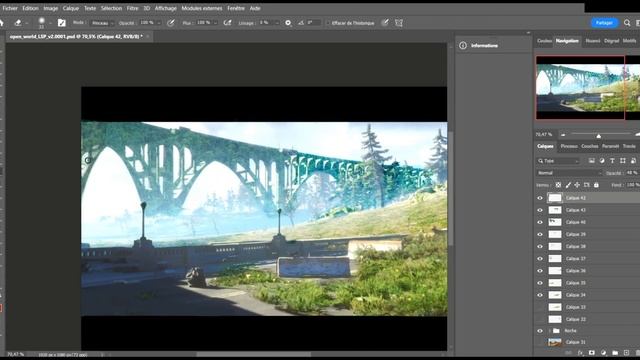Click the zoom out icon in Navigator
Screen dimensions: 640x360
pos(563,134)
